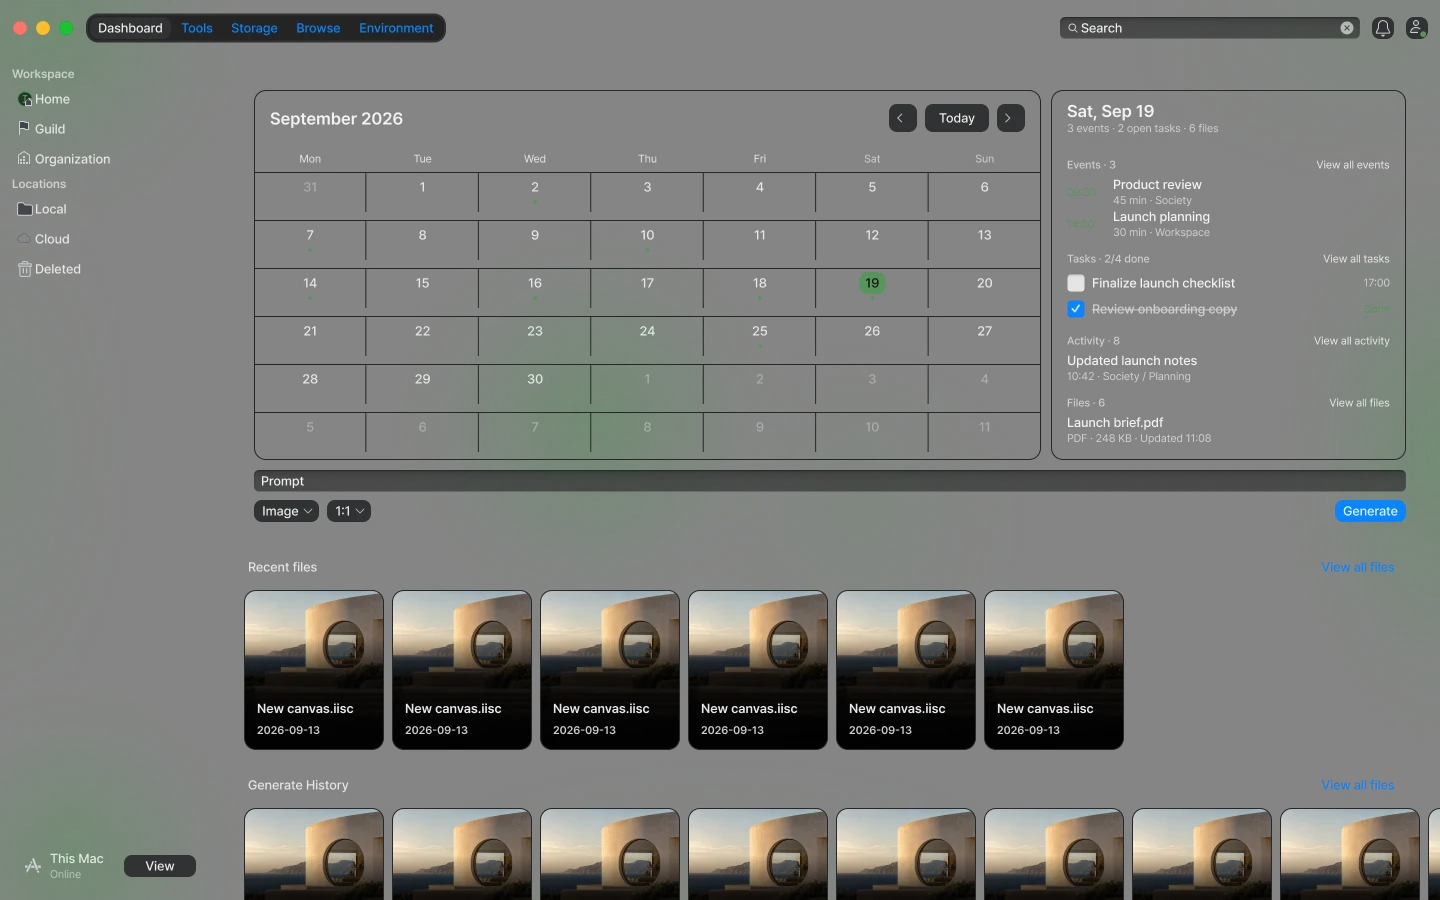Open the View all events link
1440x900 pixels.
(x=1352, y=165)
